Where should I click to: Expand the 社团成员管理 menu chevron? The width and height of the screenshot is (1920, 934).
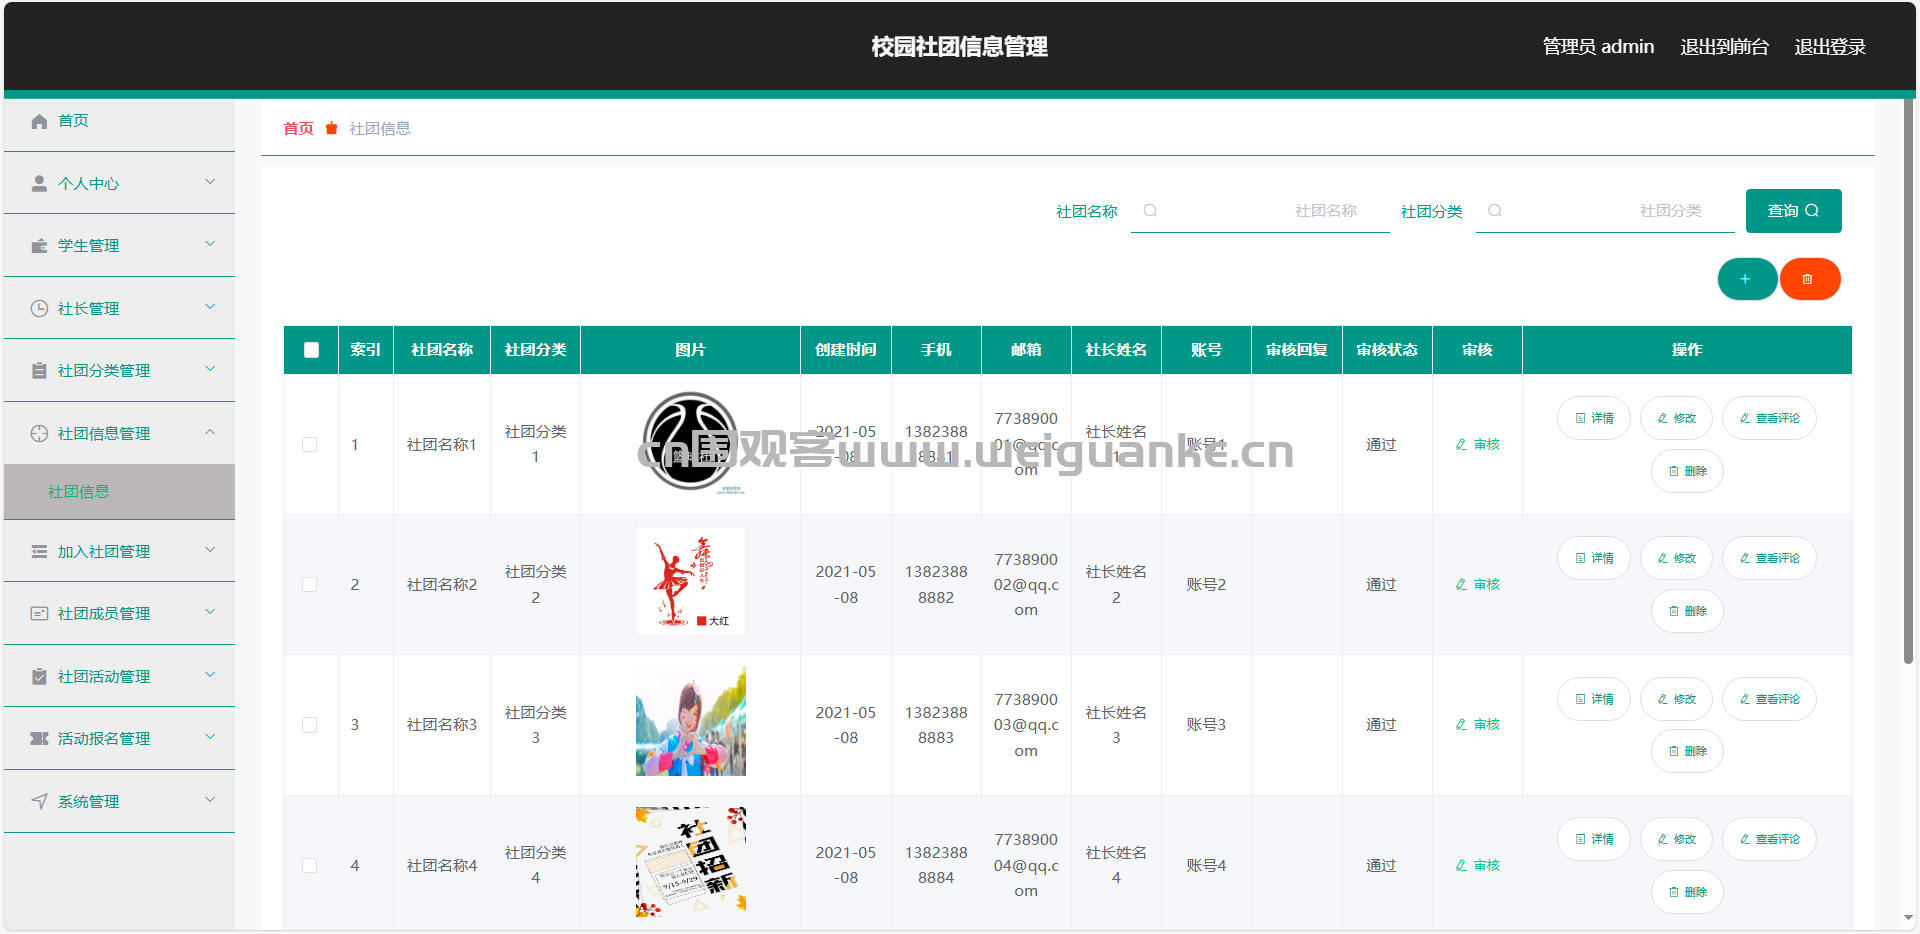pyautogui.click(x=210, y=612)
